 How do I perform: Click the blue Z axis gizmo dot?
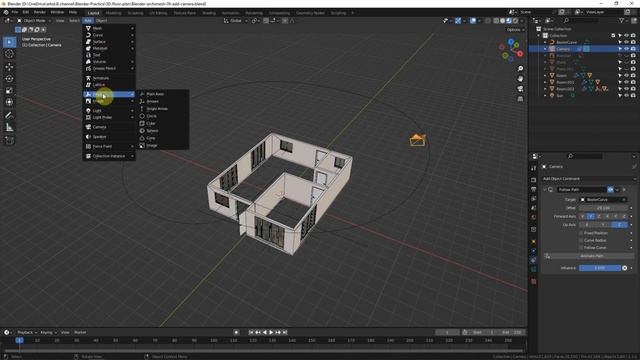pyautogui.click(x=511, y=42)
